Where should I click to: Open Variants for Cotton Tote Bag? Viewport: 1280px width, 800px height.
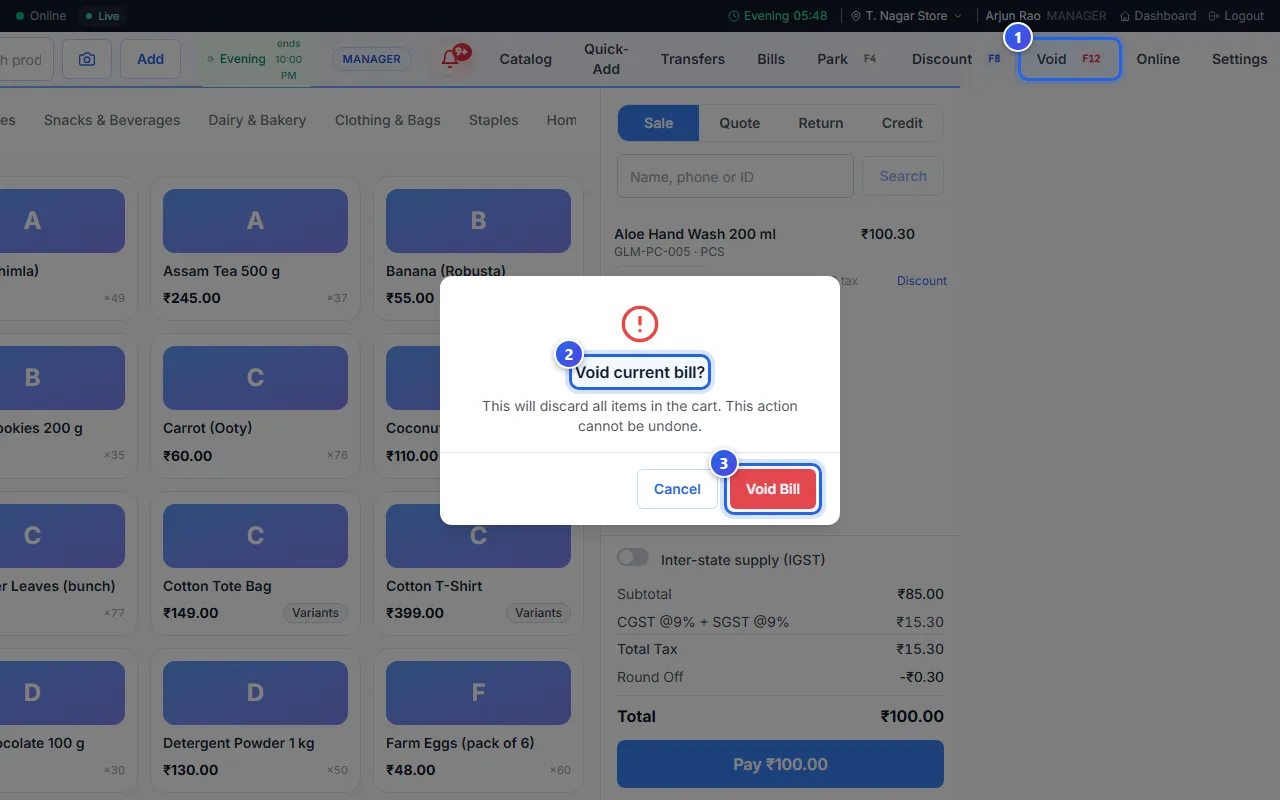pos(315,613)
